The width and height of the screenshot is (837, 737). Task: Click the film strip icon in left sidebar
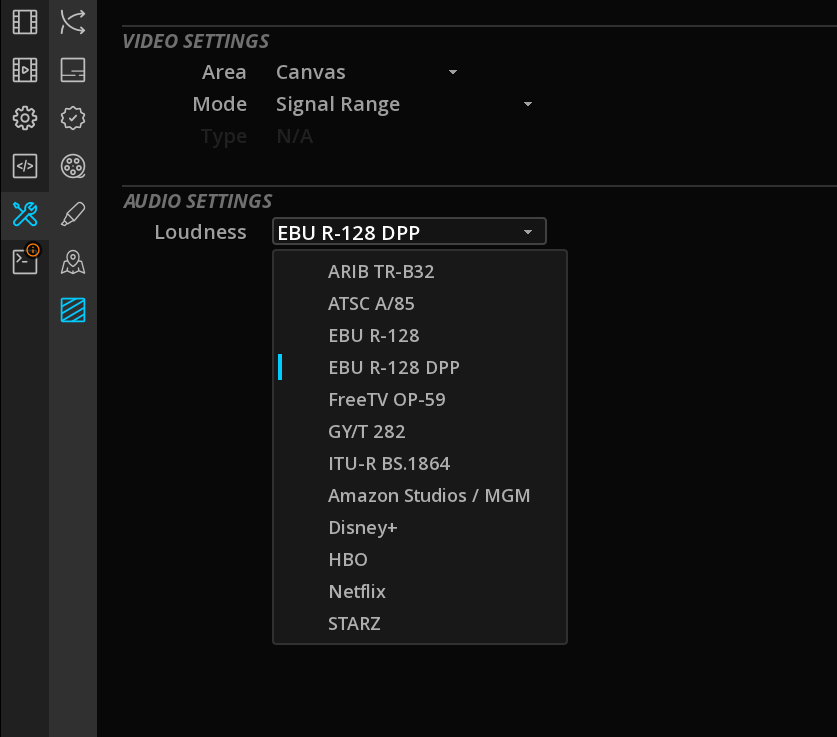(x=24, y=22)
